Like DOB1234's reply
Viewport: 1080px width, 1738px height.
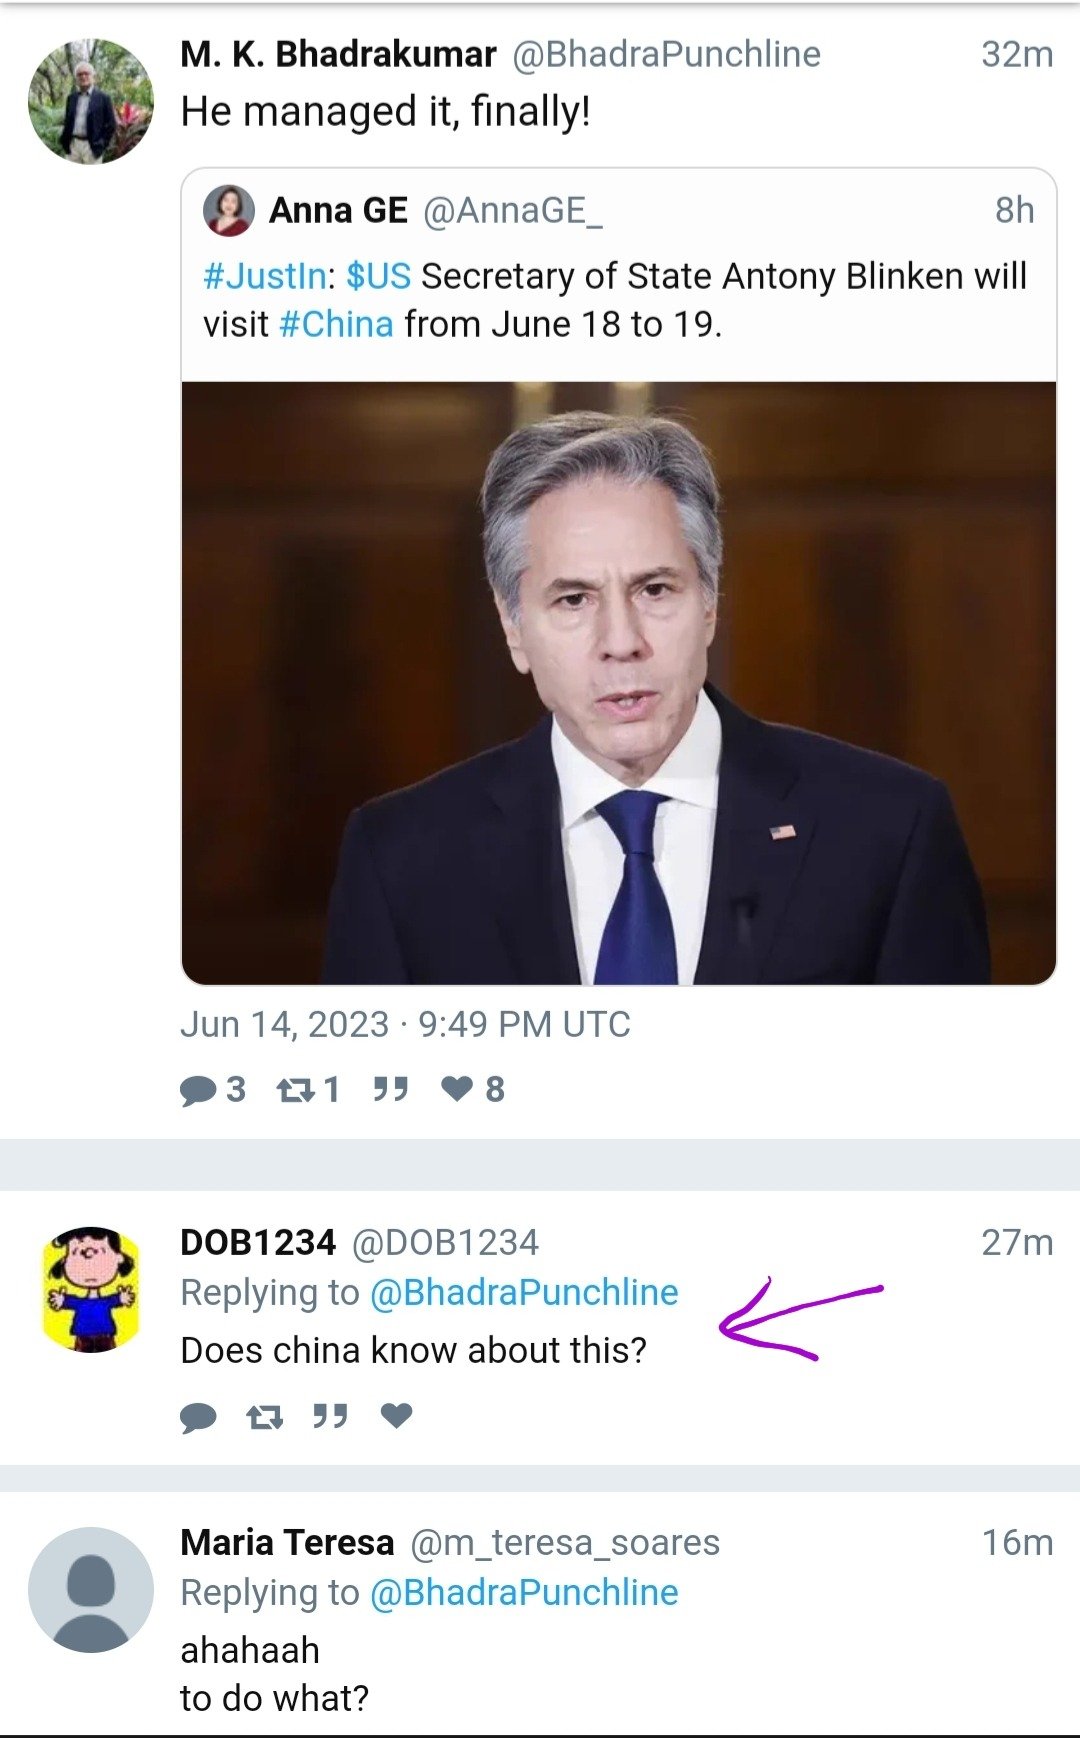pos(396,1416)
